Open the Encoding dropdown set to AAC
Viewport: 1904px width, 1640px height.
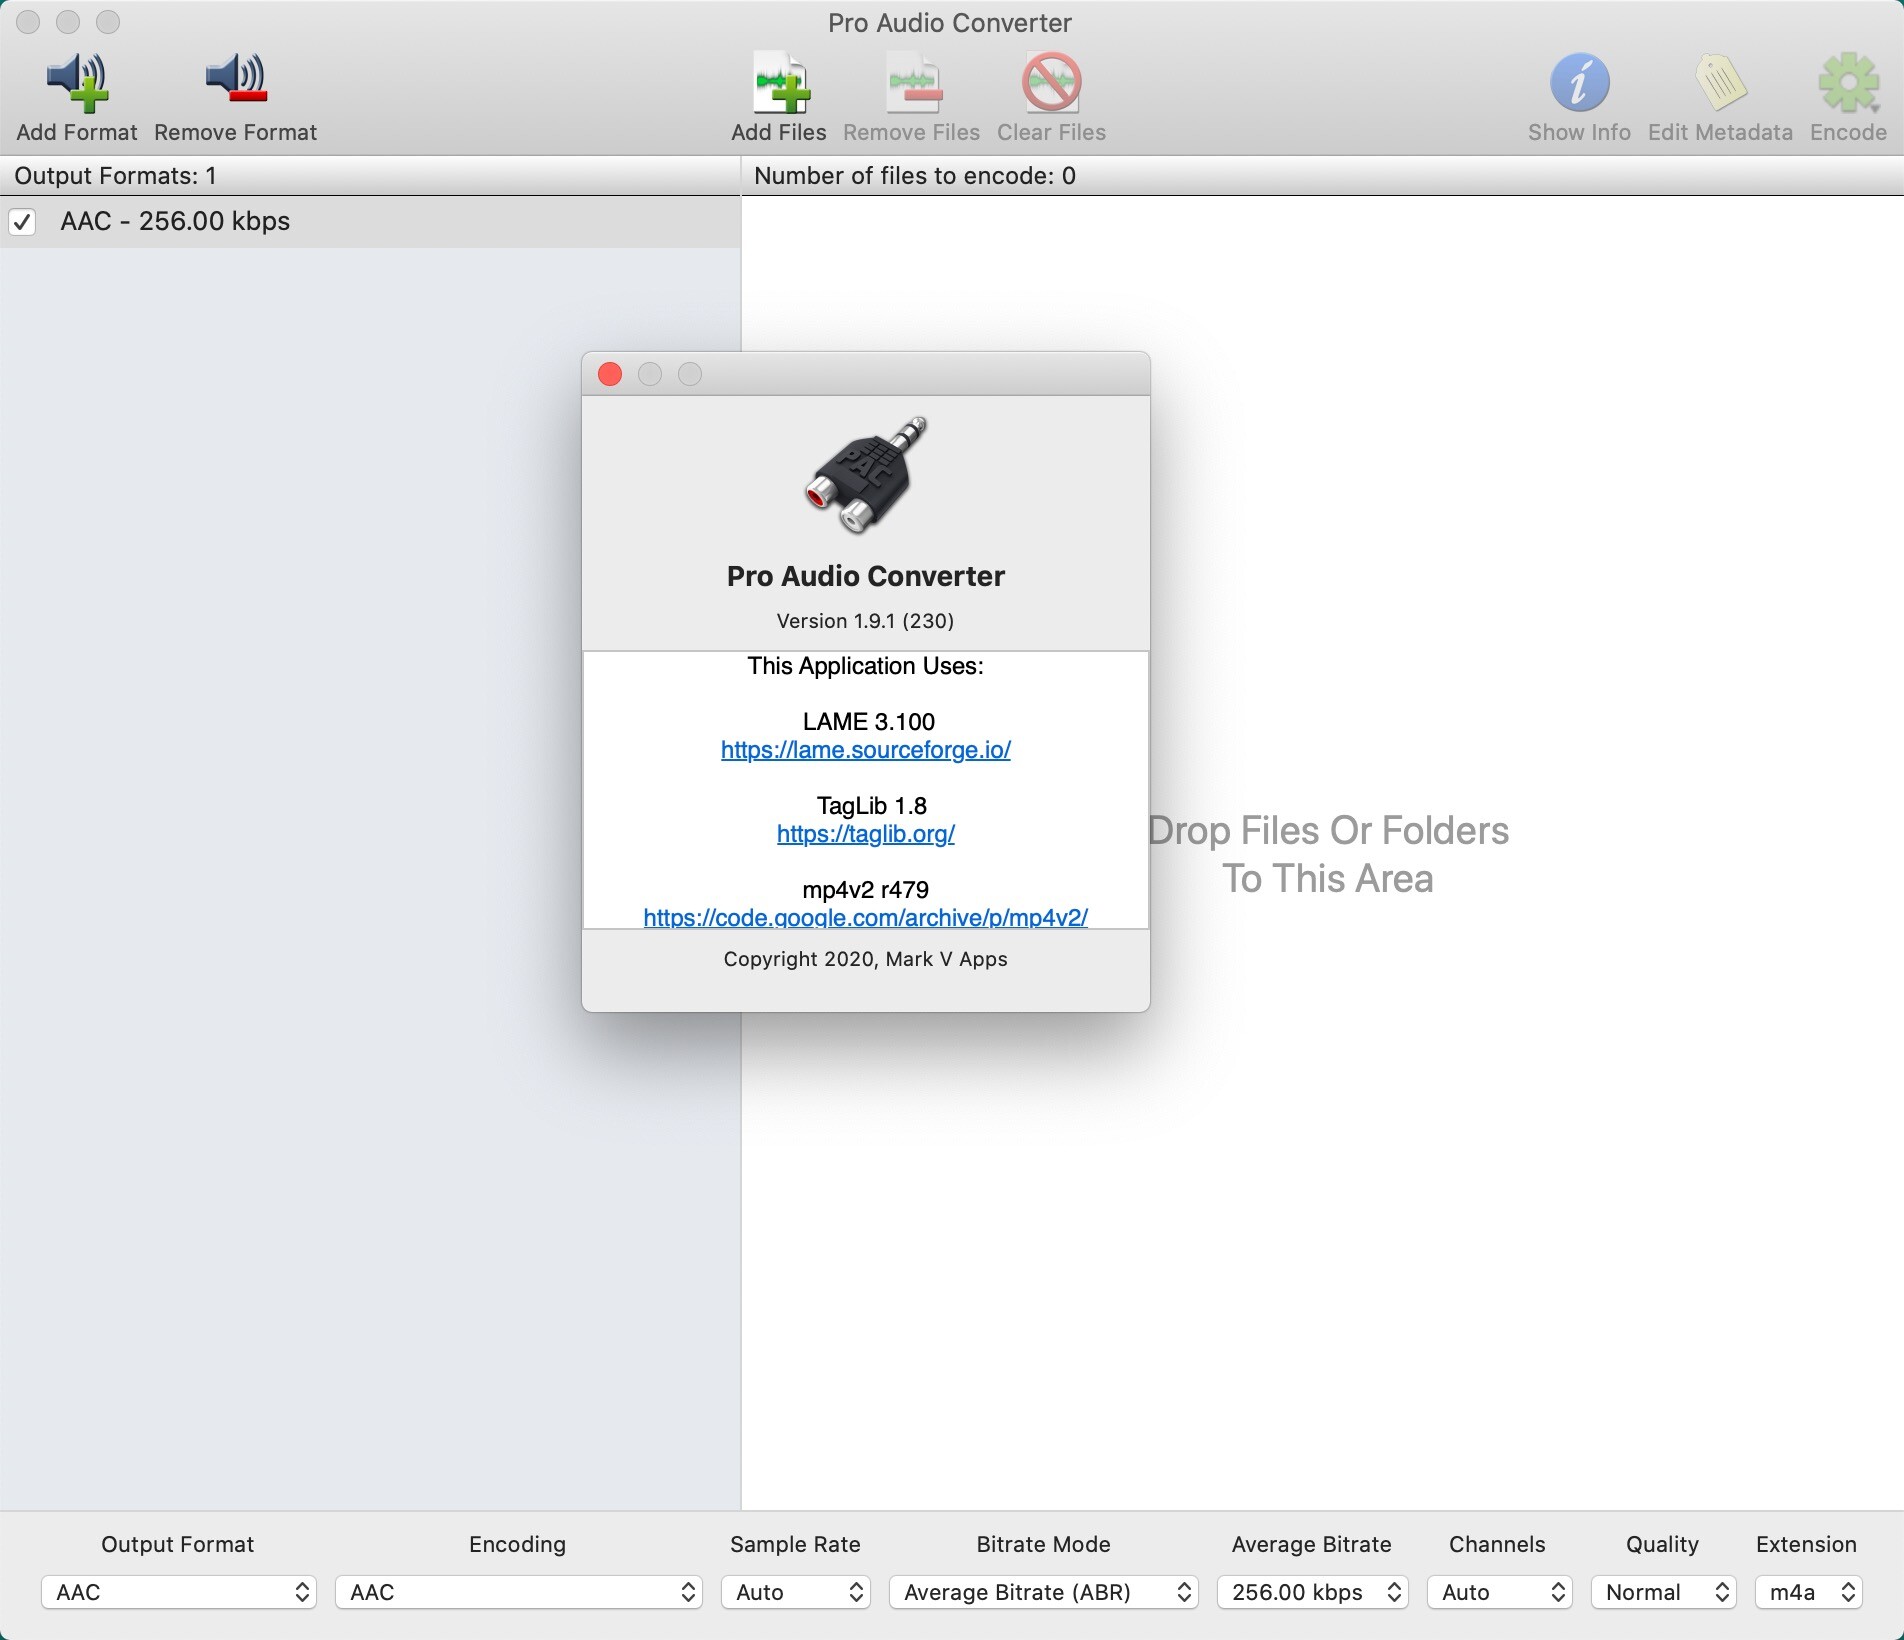[x=518, y=1592]
